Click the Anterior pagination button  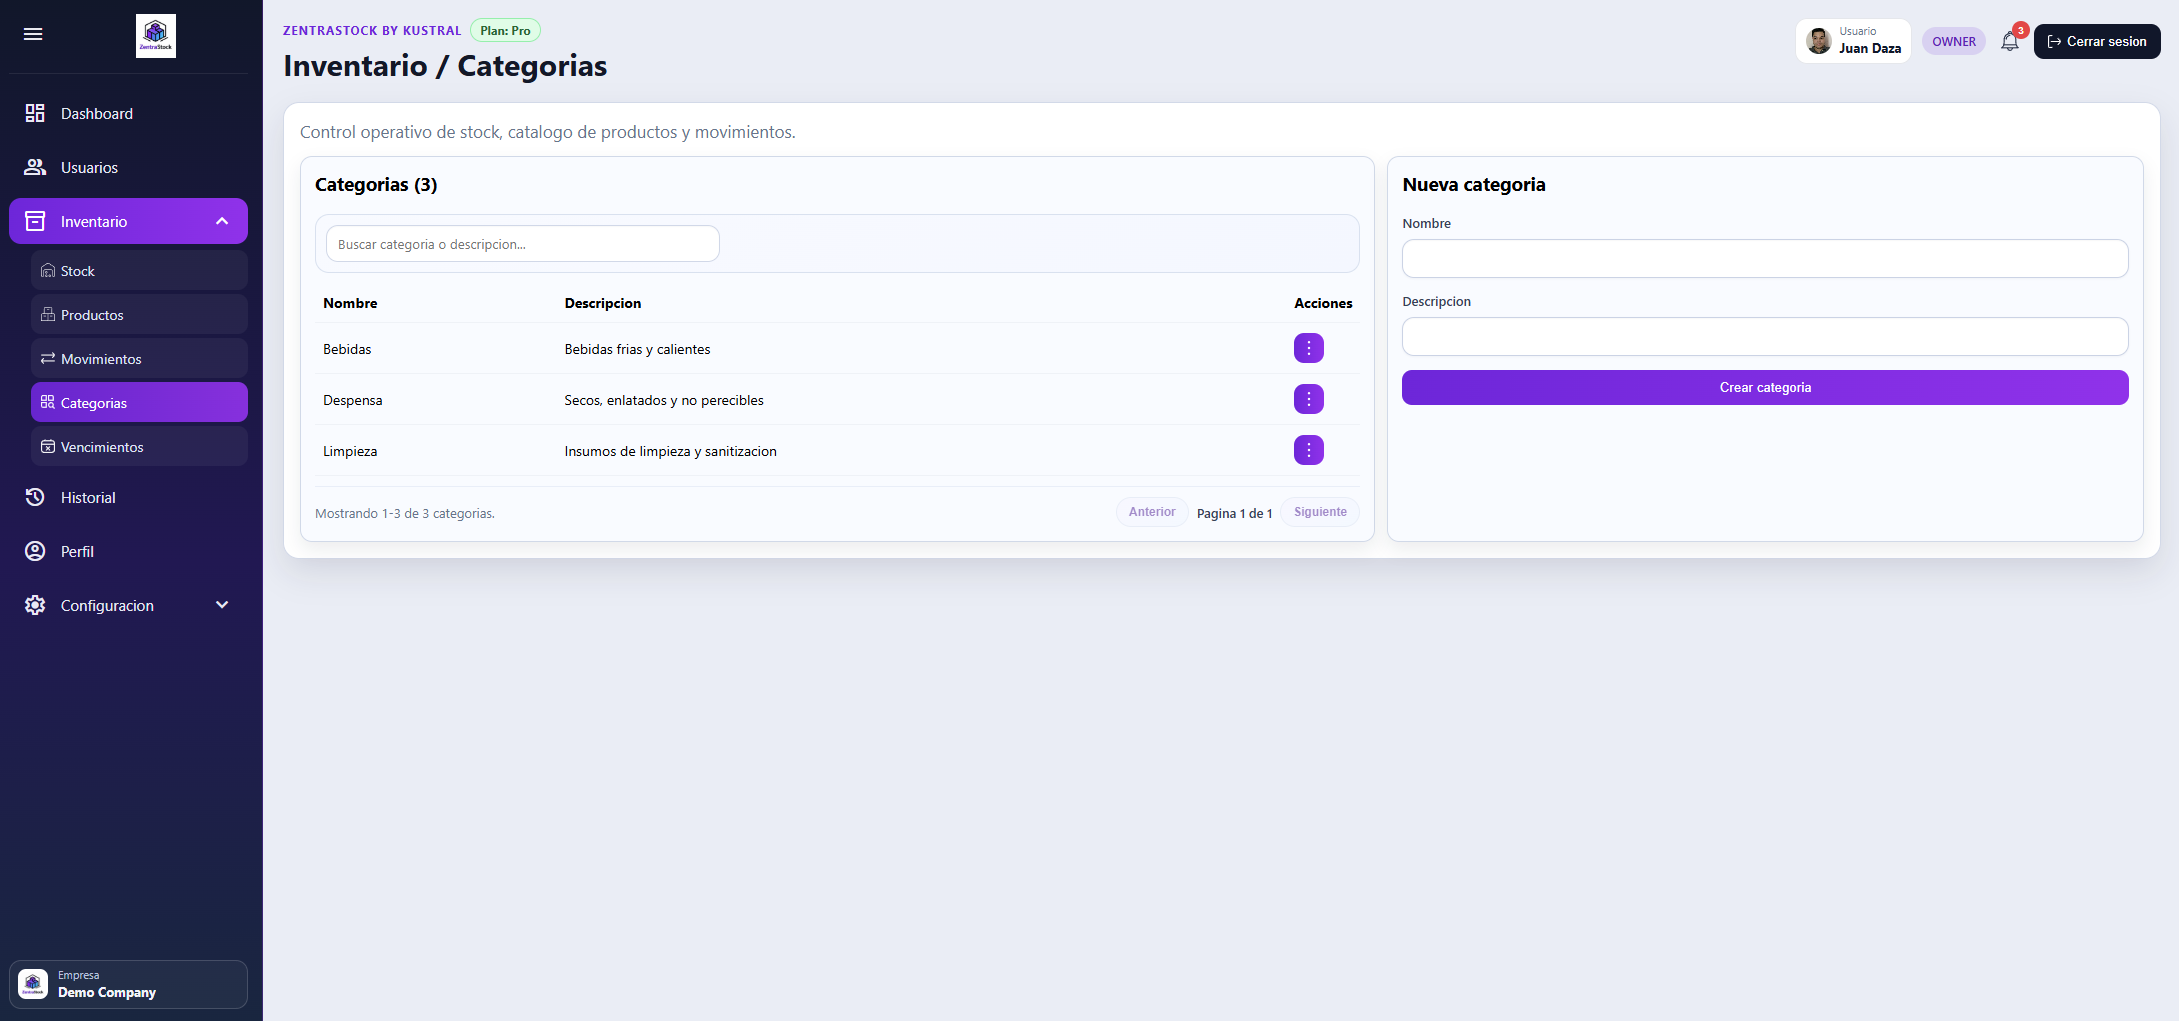coord(1152,513)
